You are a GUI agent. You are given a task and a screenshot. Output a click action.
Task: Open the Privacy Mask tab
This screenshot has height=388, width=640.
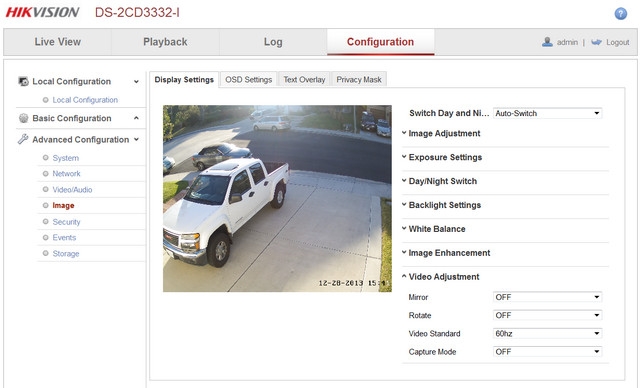point(359,80)
